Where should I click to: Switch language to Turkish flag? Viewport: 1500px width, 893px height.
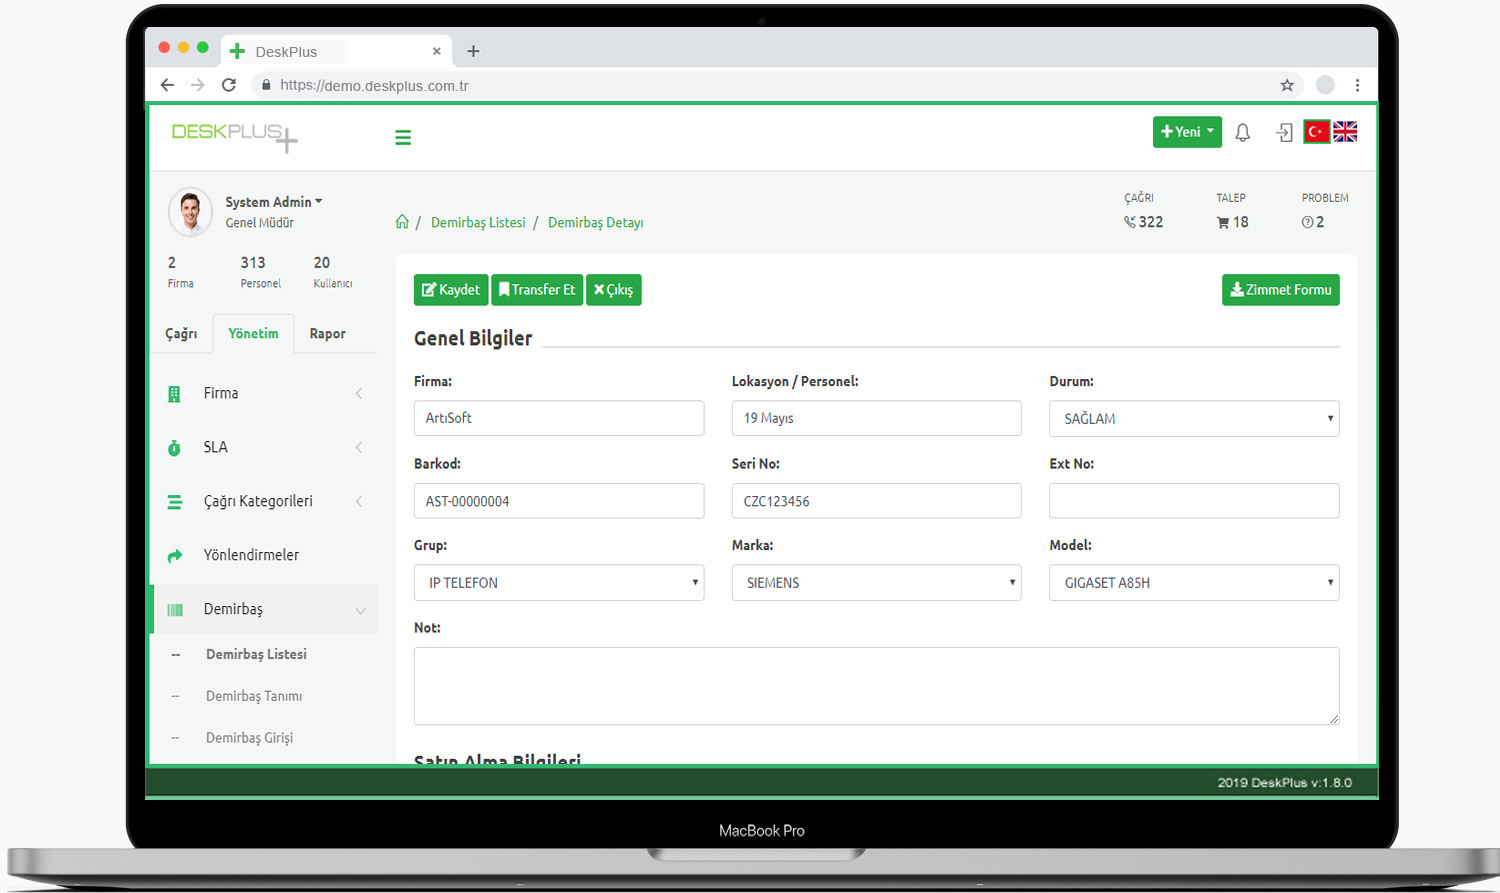point(1317,132)
